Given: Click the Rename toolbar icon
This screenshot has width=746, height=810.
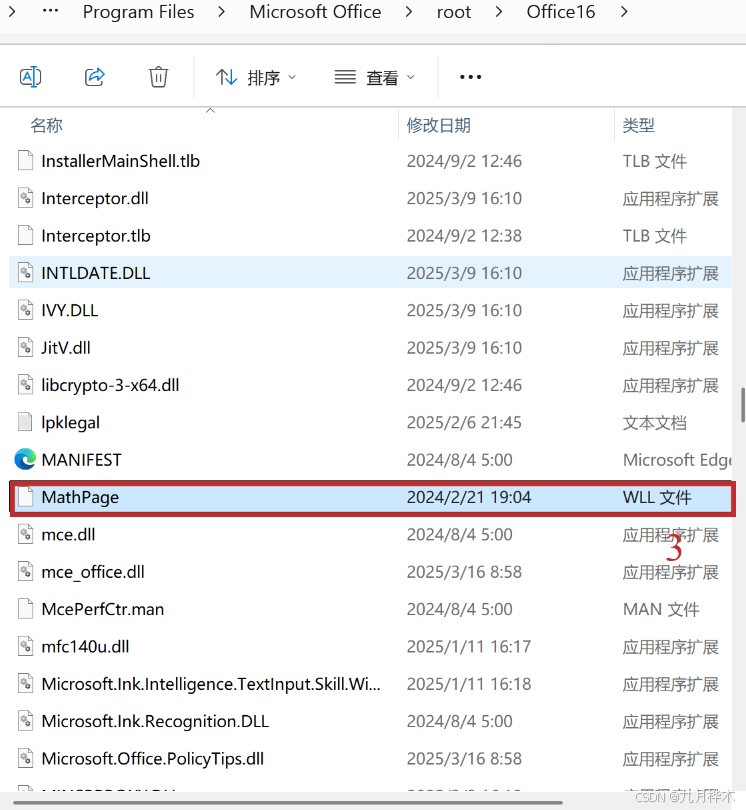Looking at the screenshot, I should click(x=30, y=77).
